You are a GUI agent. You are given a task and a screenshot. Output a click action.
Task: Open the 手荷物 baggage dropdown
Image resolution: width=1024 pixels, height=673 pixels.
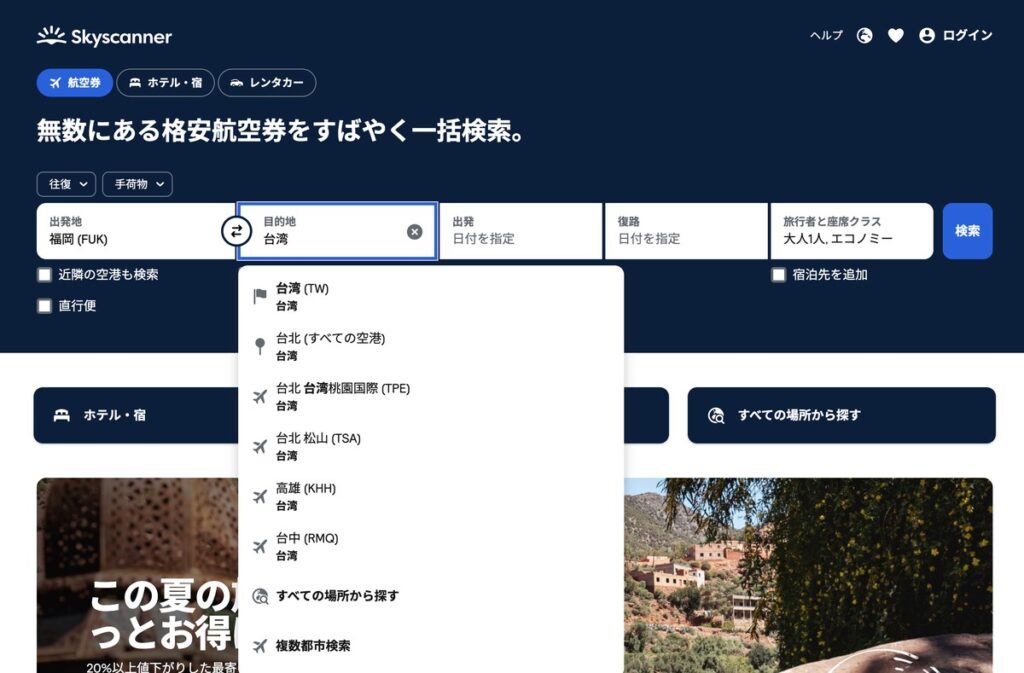tap(138, 184)
